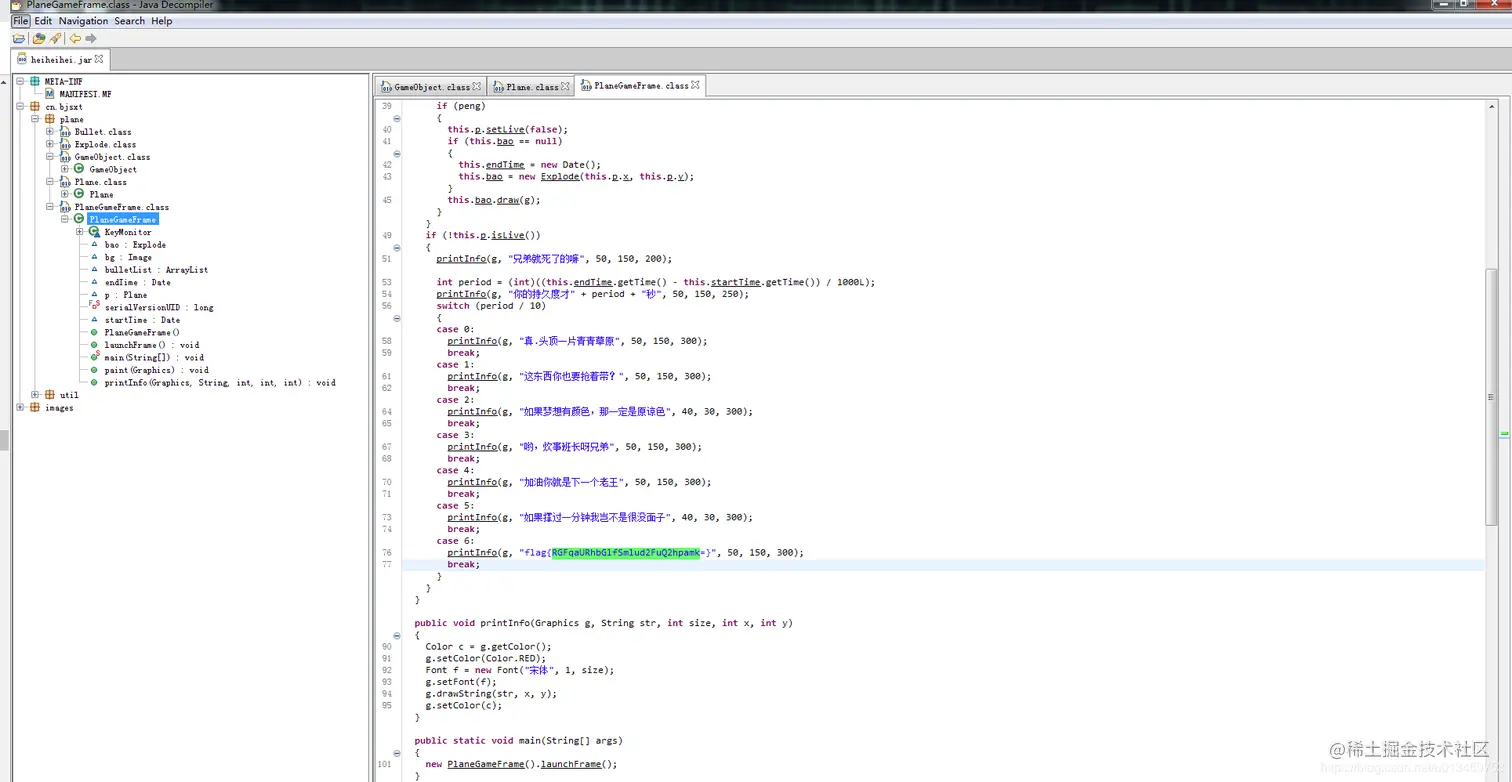Expand the images package node

click(x=20, y=407)
